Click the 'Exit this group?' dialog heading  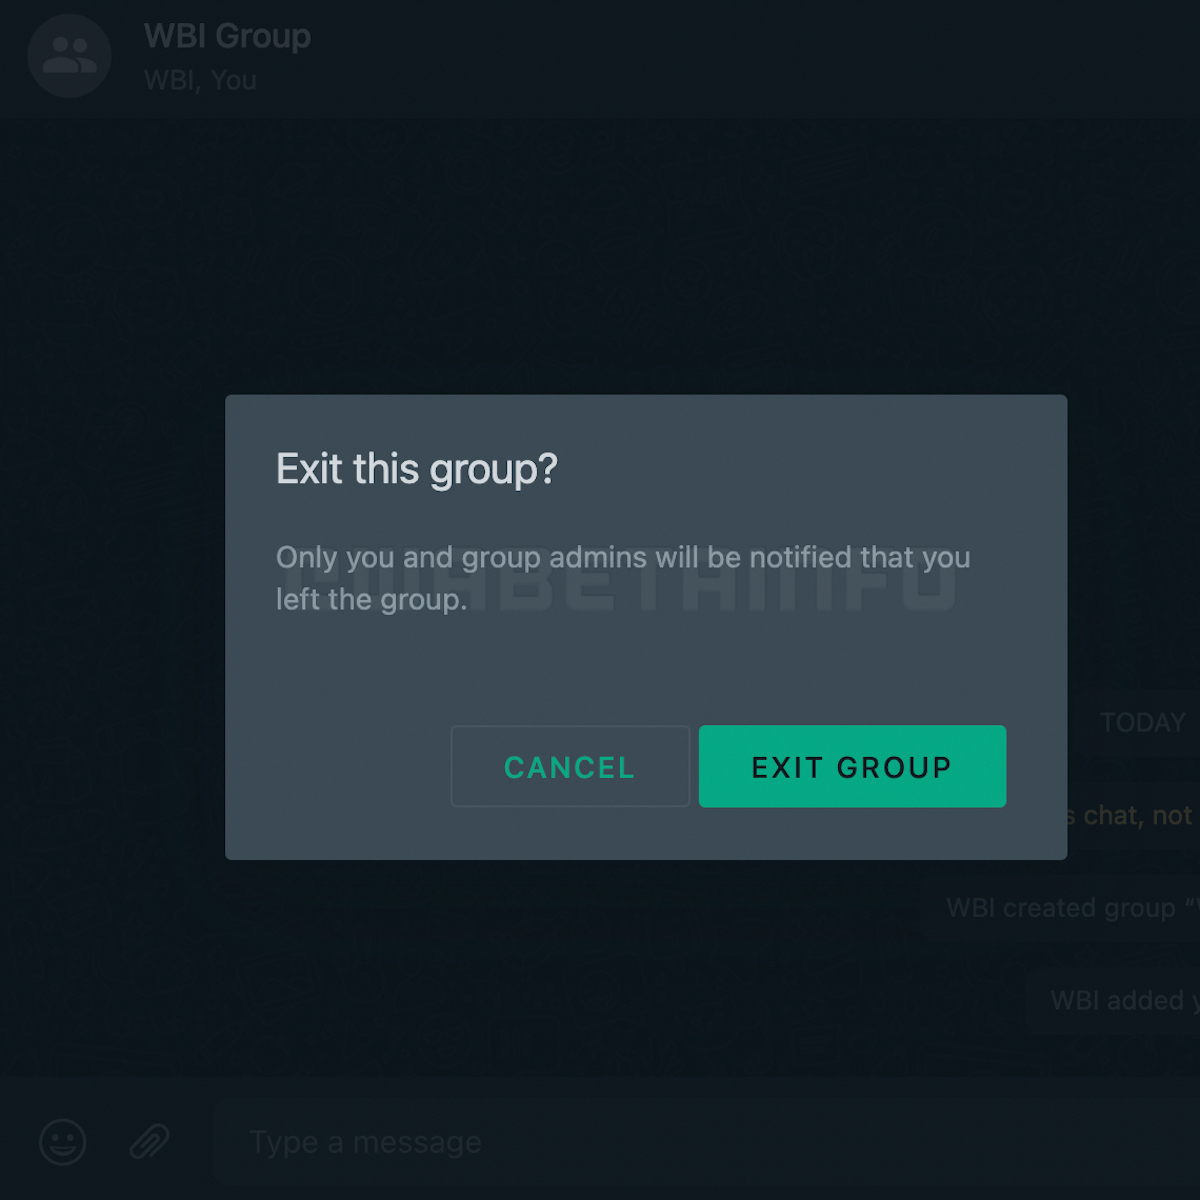pyautogui.click(x=416, y=469)
